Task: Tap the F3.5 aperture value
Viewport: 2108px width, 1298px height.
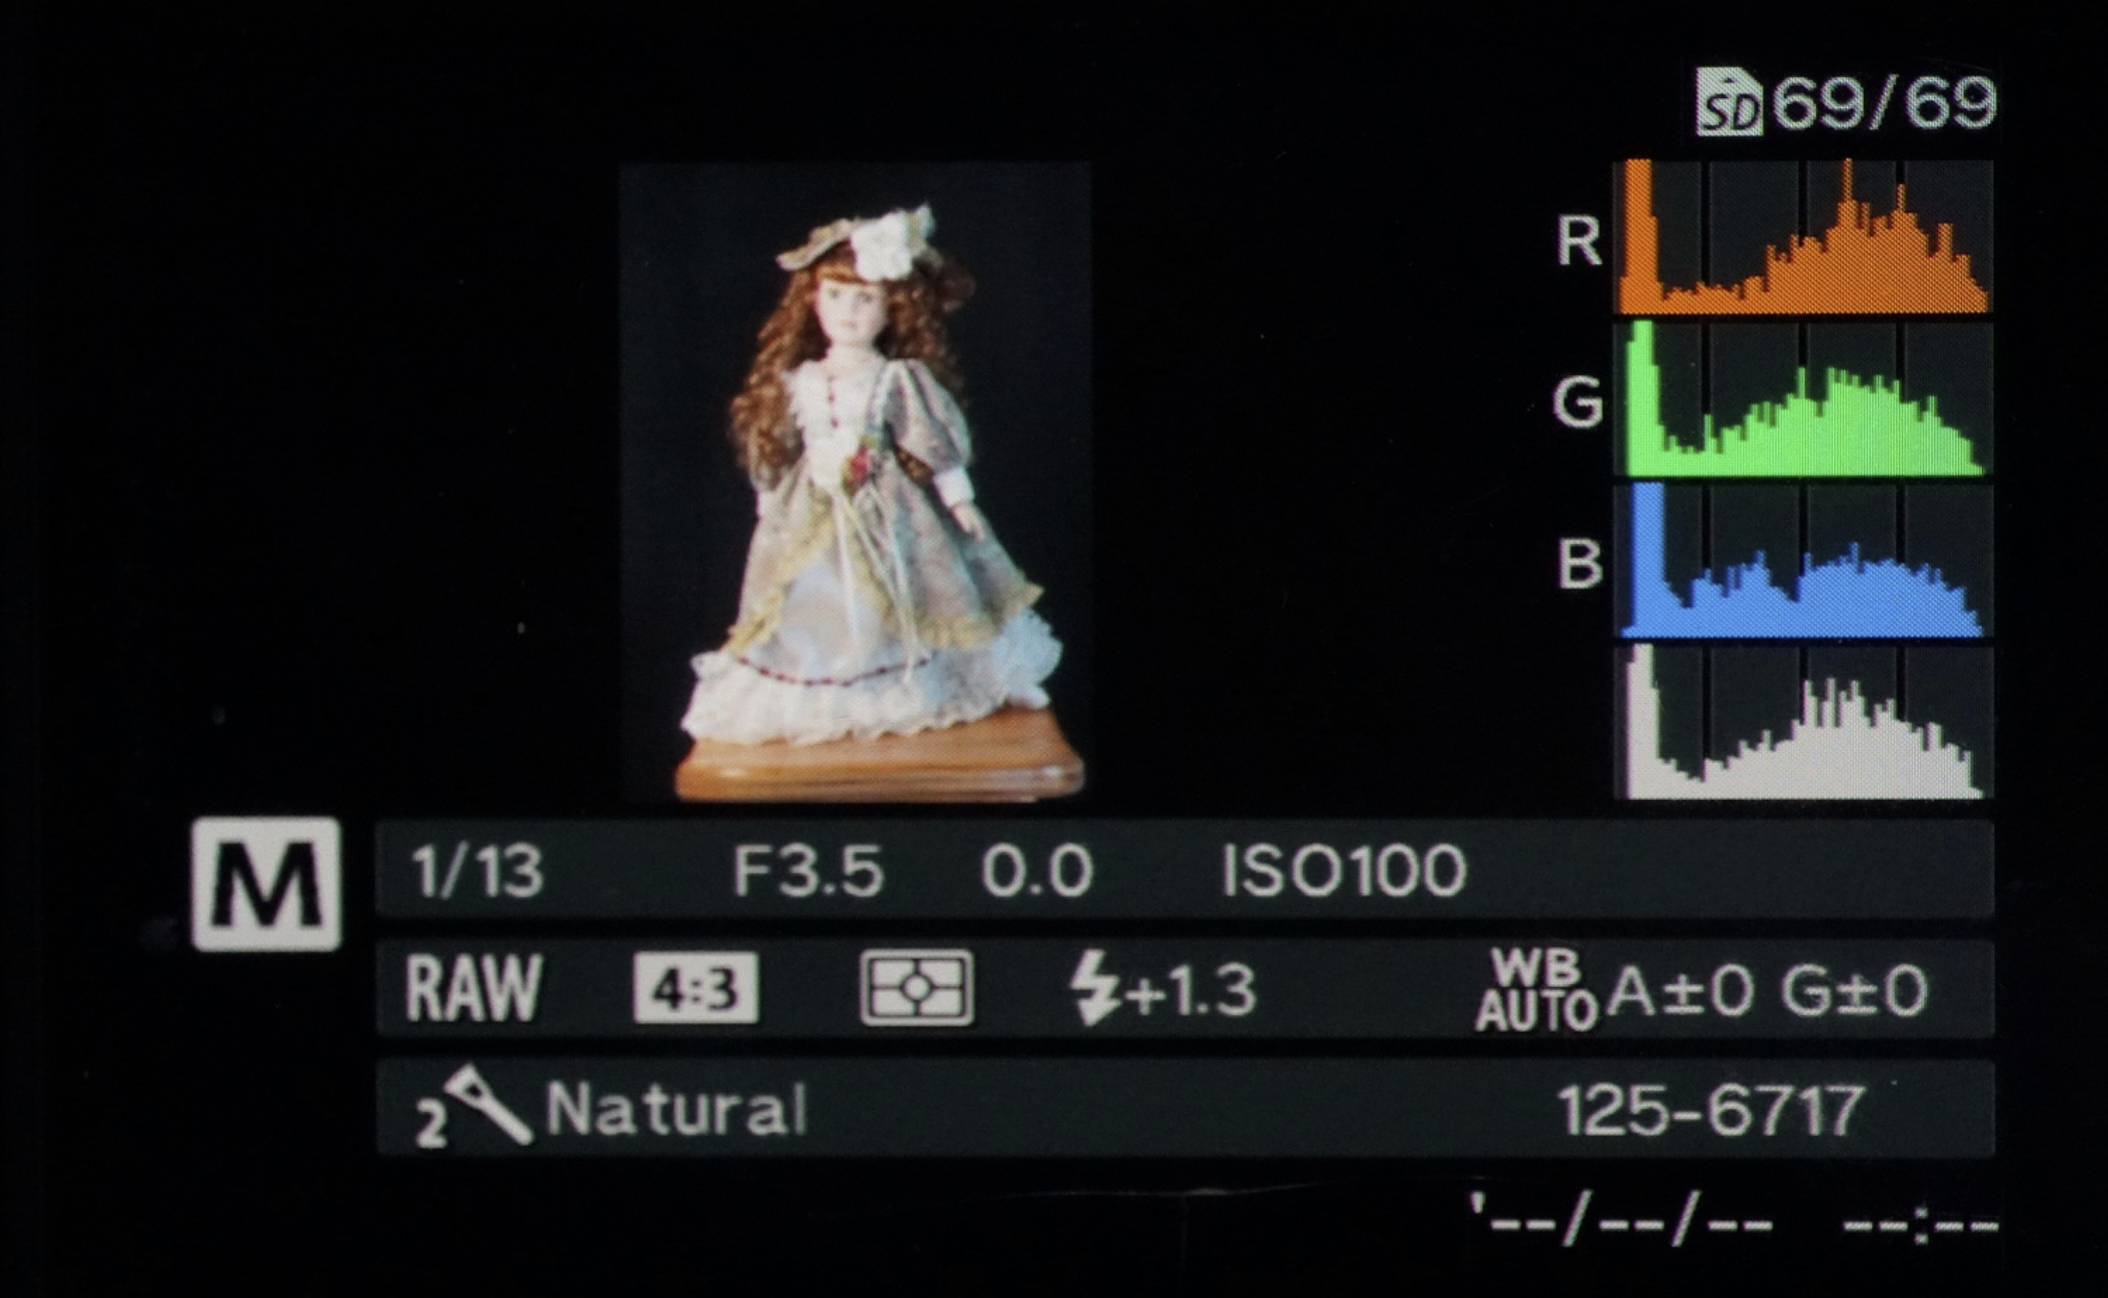Action: tap(808, 871)
